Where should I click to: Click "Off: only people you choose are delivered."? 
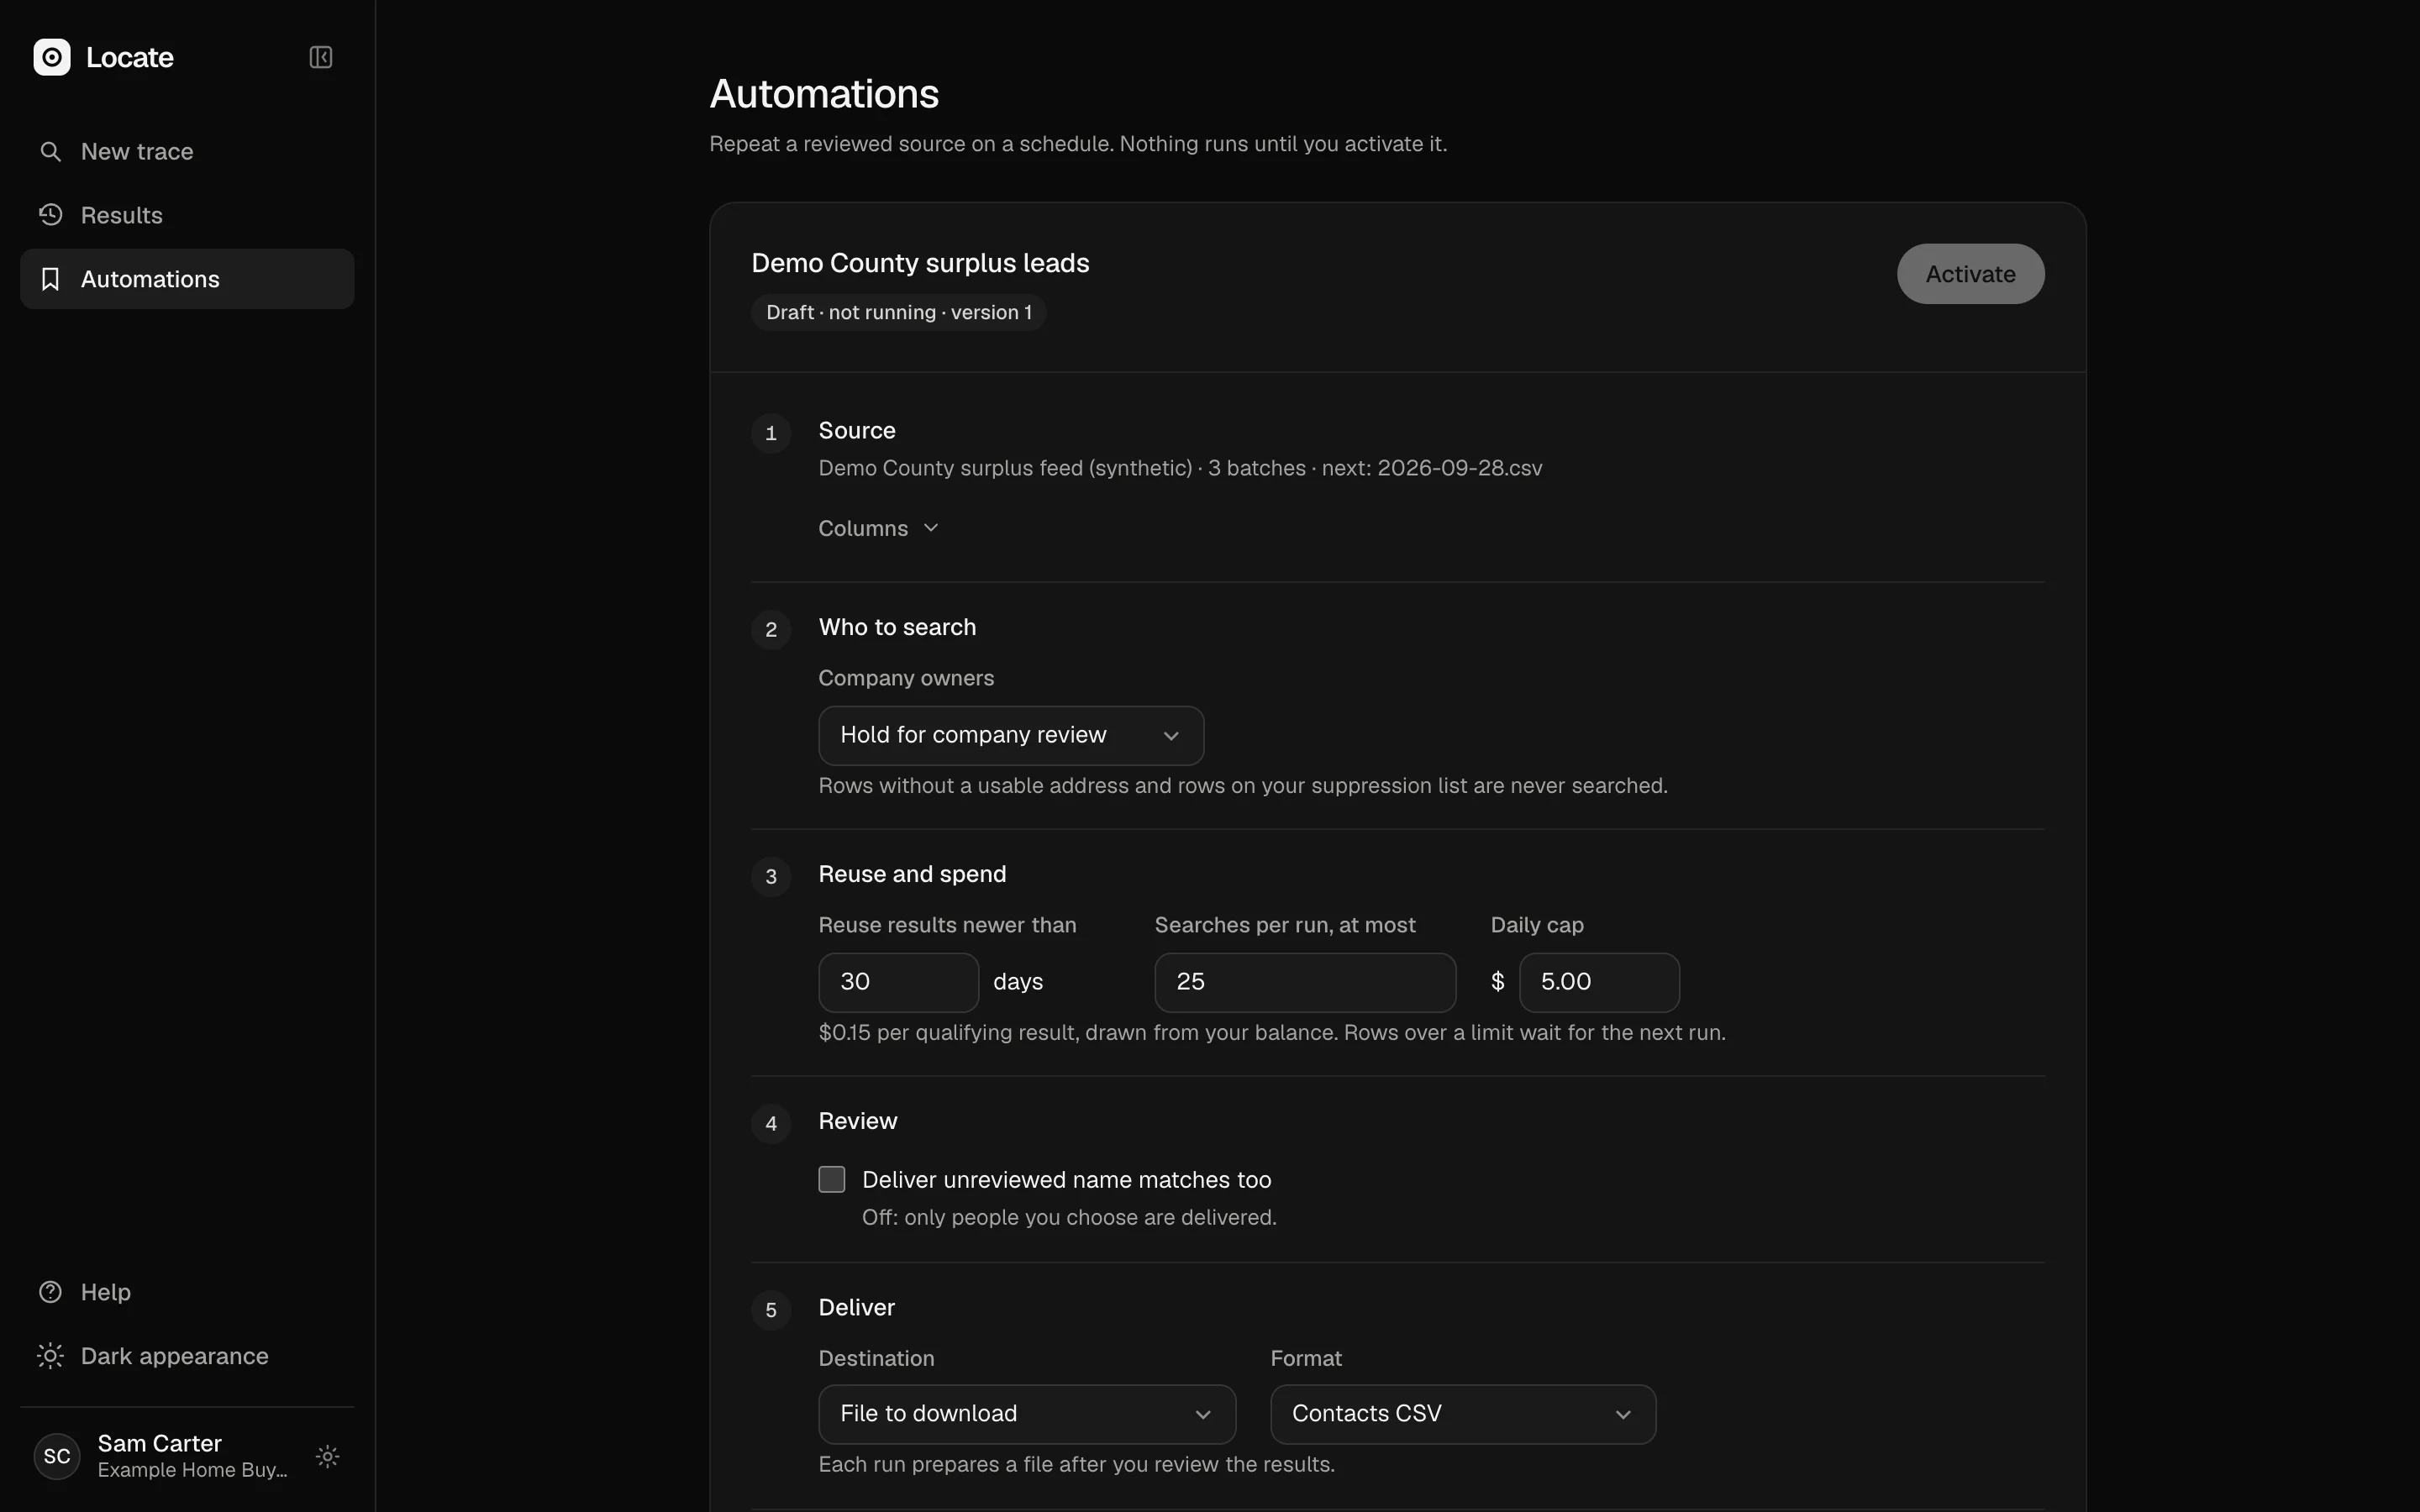pos(1069,1217)
